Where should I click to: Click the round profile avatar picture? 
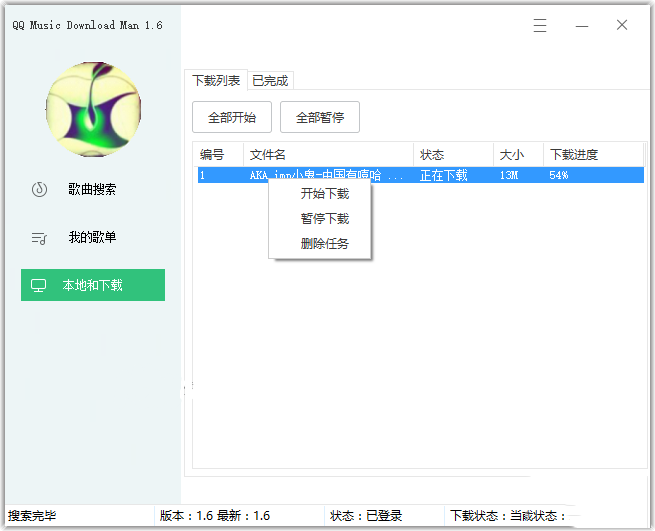(x=94, y=109)
